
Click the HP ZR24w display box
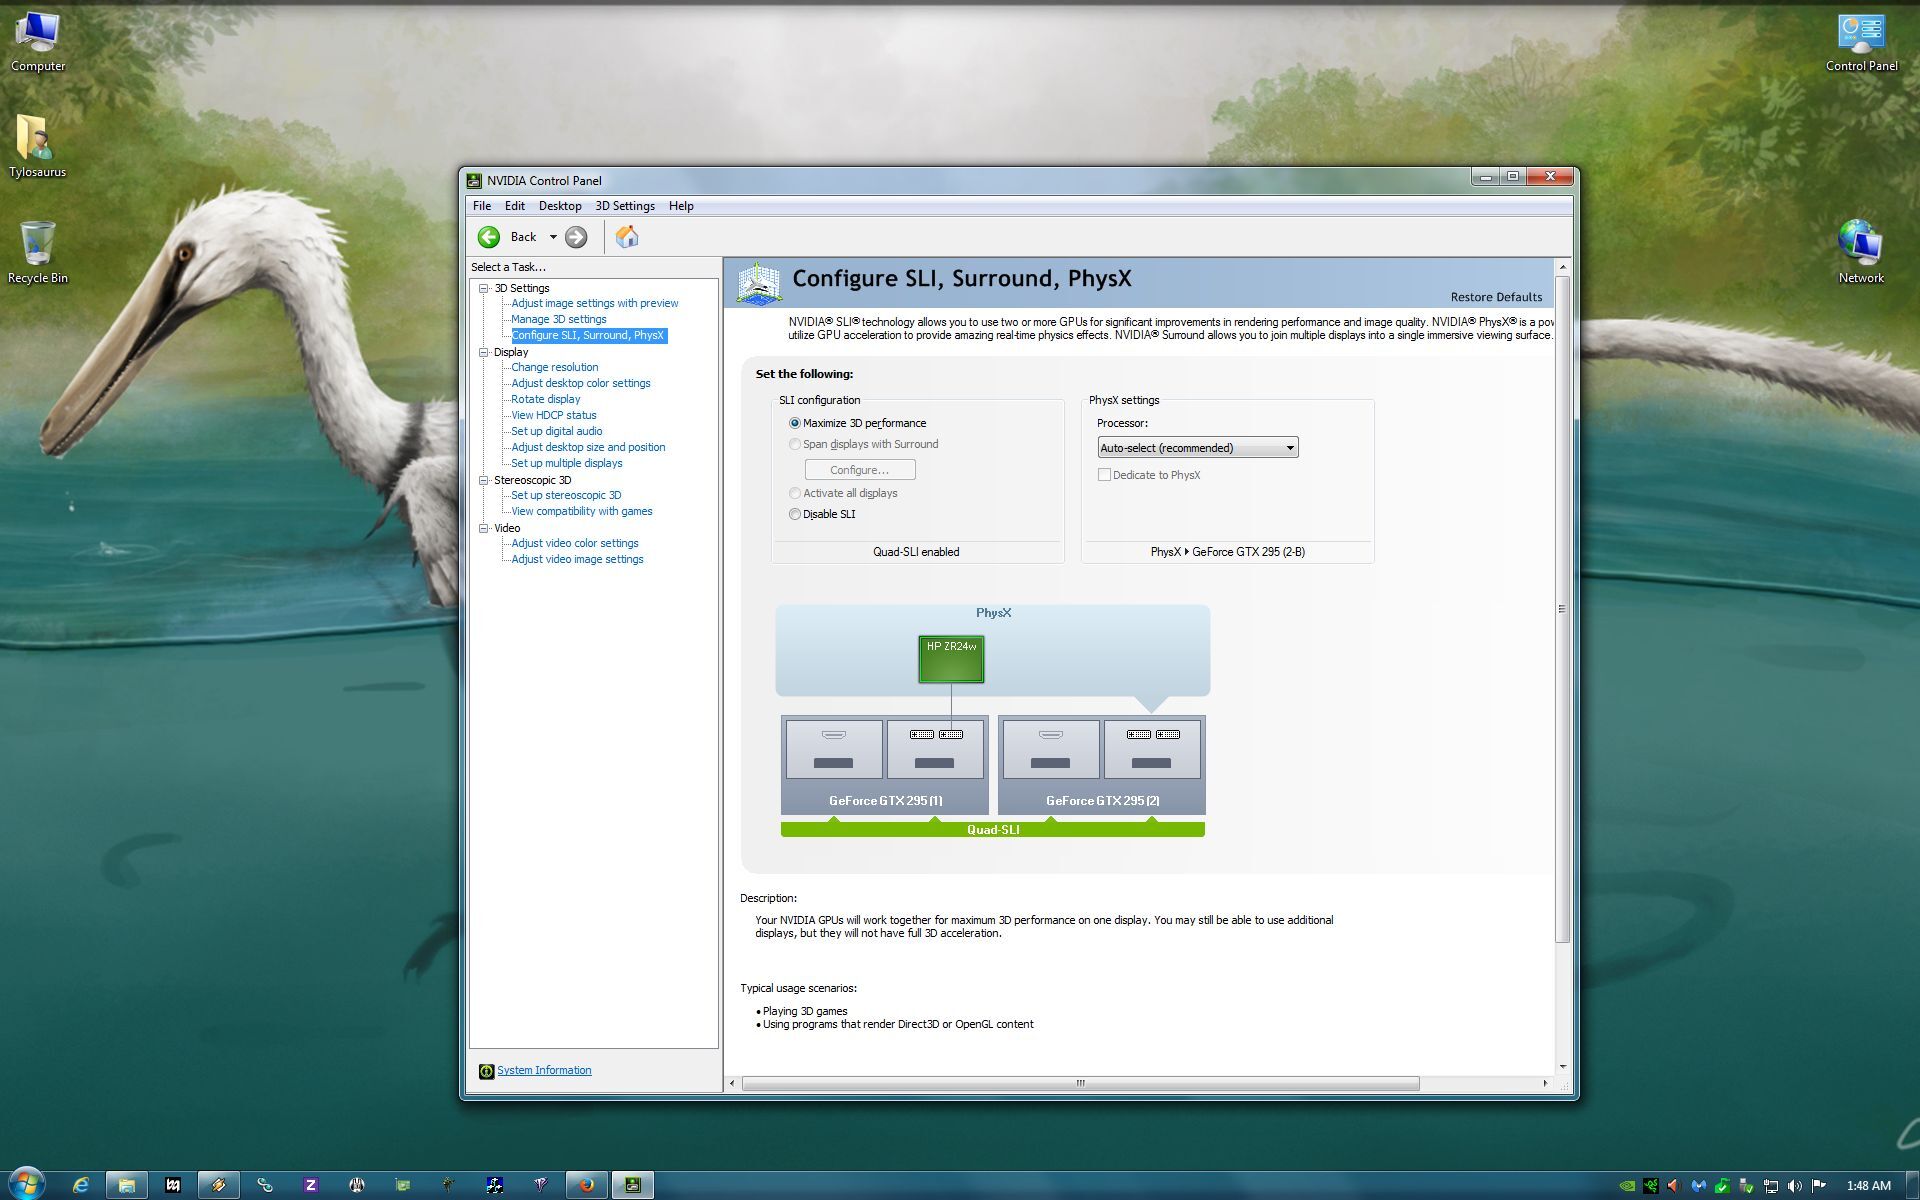click(951, 659)
